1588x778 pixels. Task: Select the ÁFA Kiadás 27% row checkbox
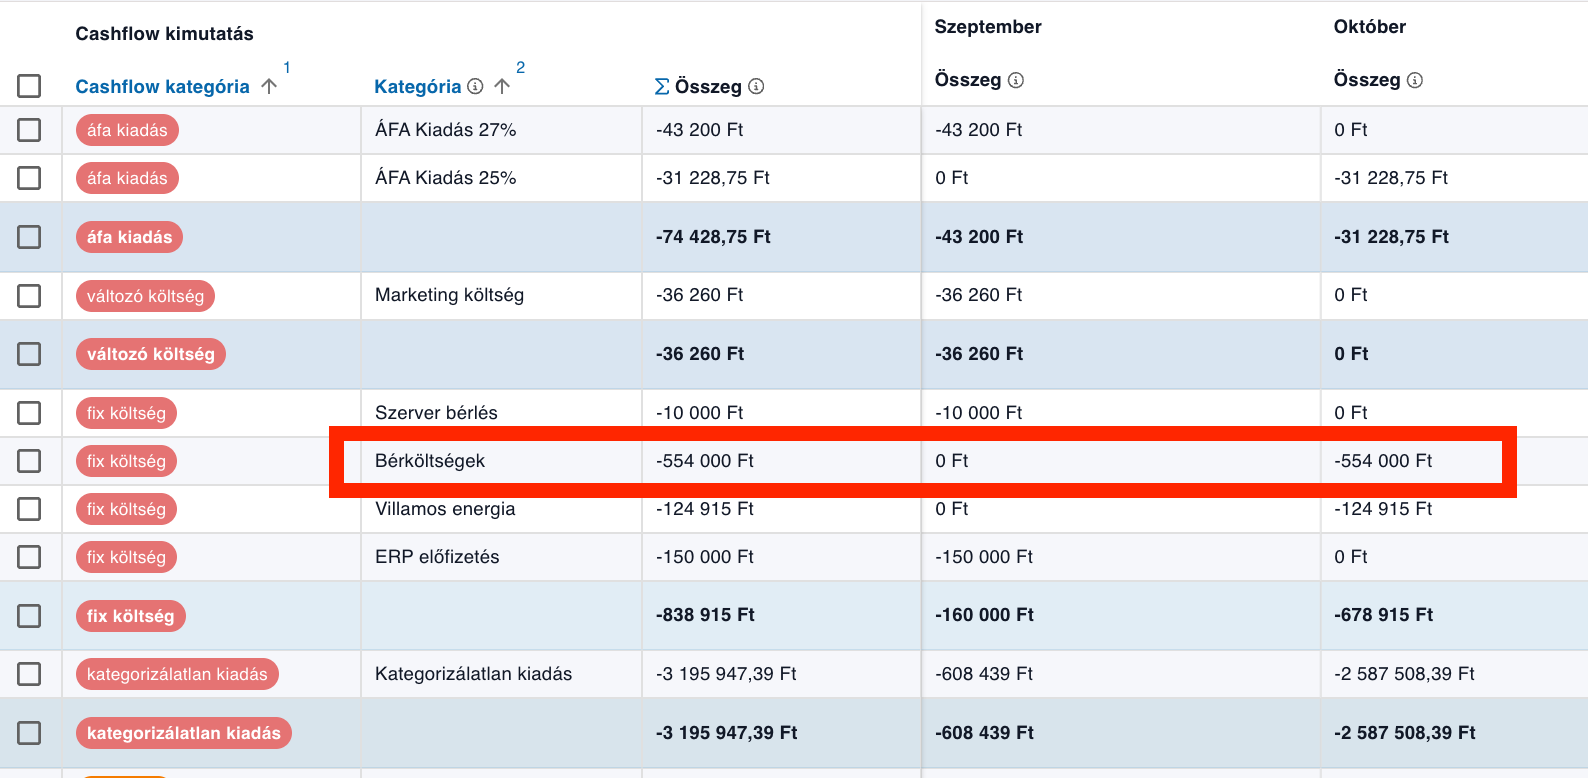pyautogui.click(x=29, y=130)
